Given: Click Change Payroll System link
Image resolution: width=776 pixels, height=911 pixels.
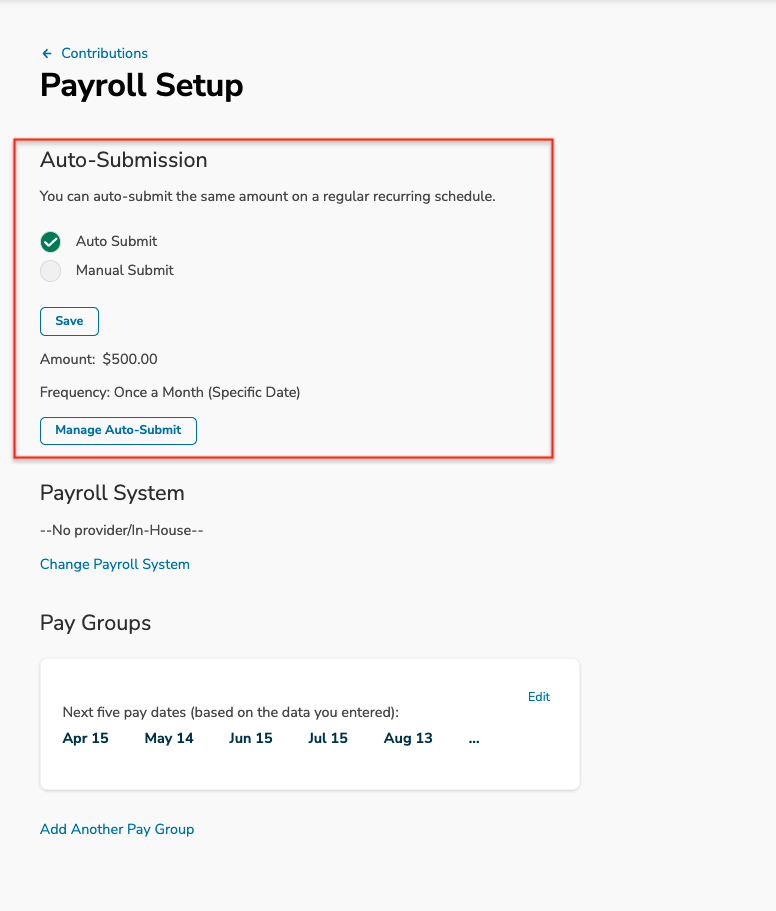Looking at the screenshot, I should click(115, 564).
